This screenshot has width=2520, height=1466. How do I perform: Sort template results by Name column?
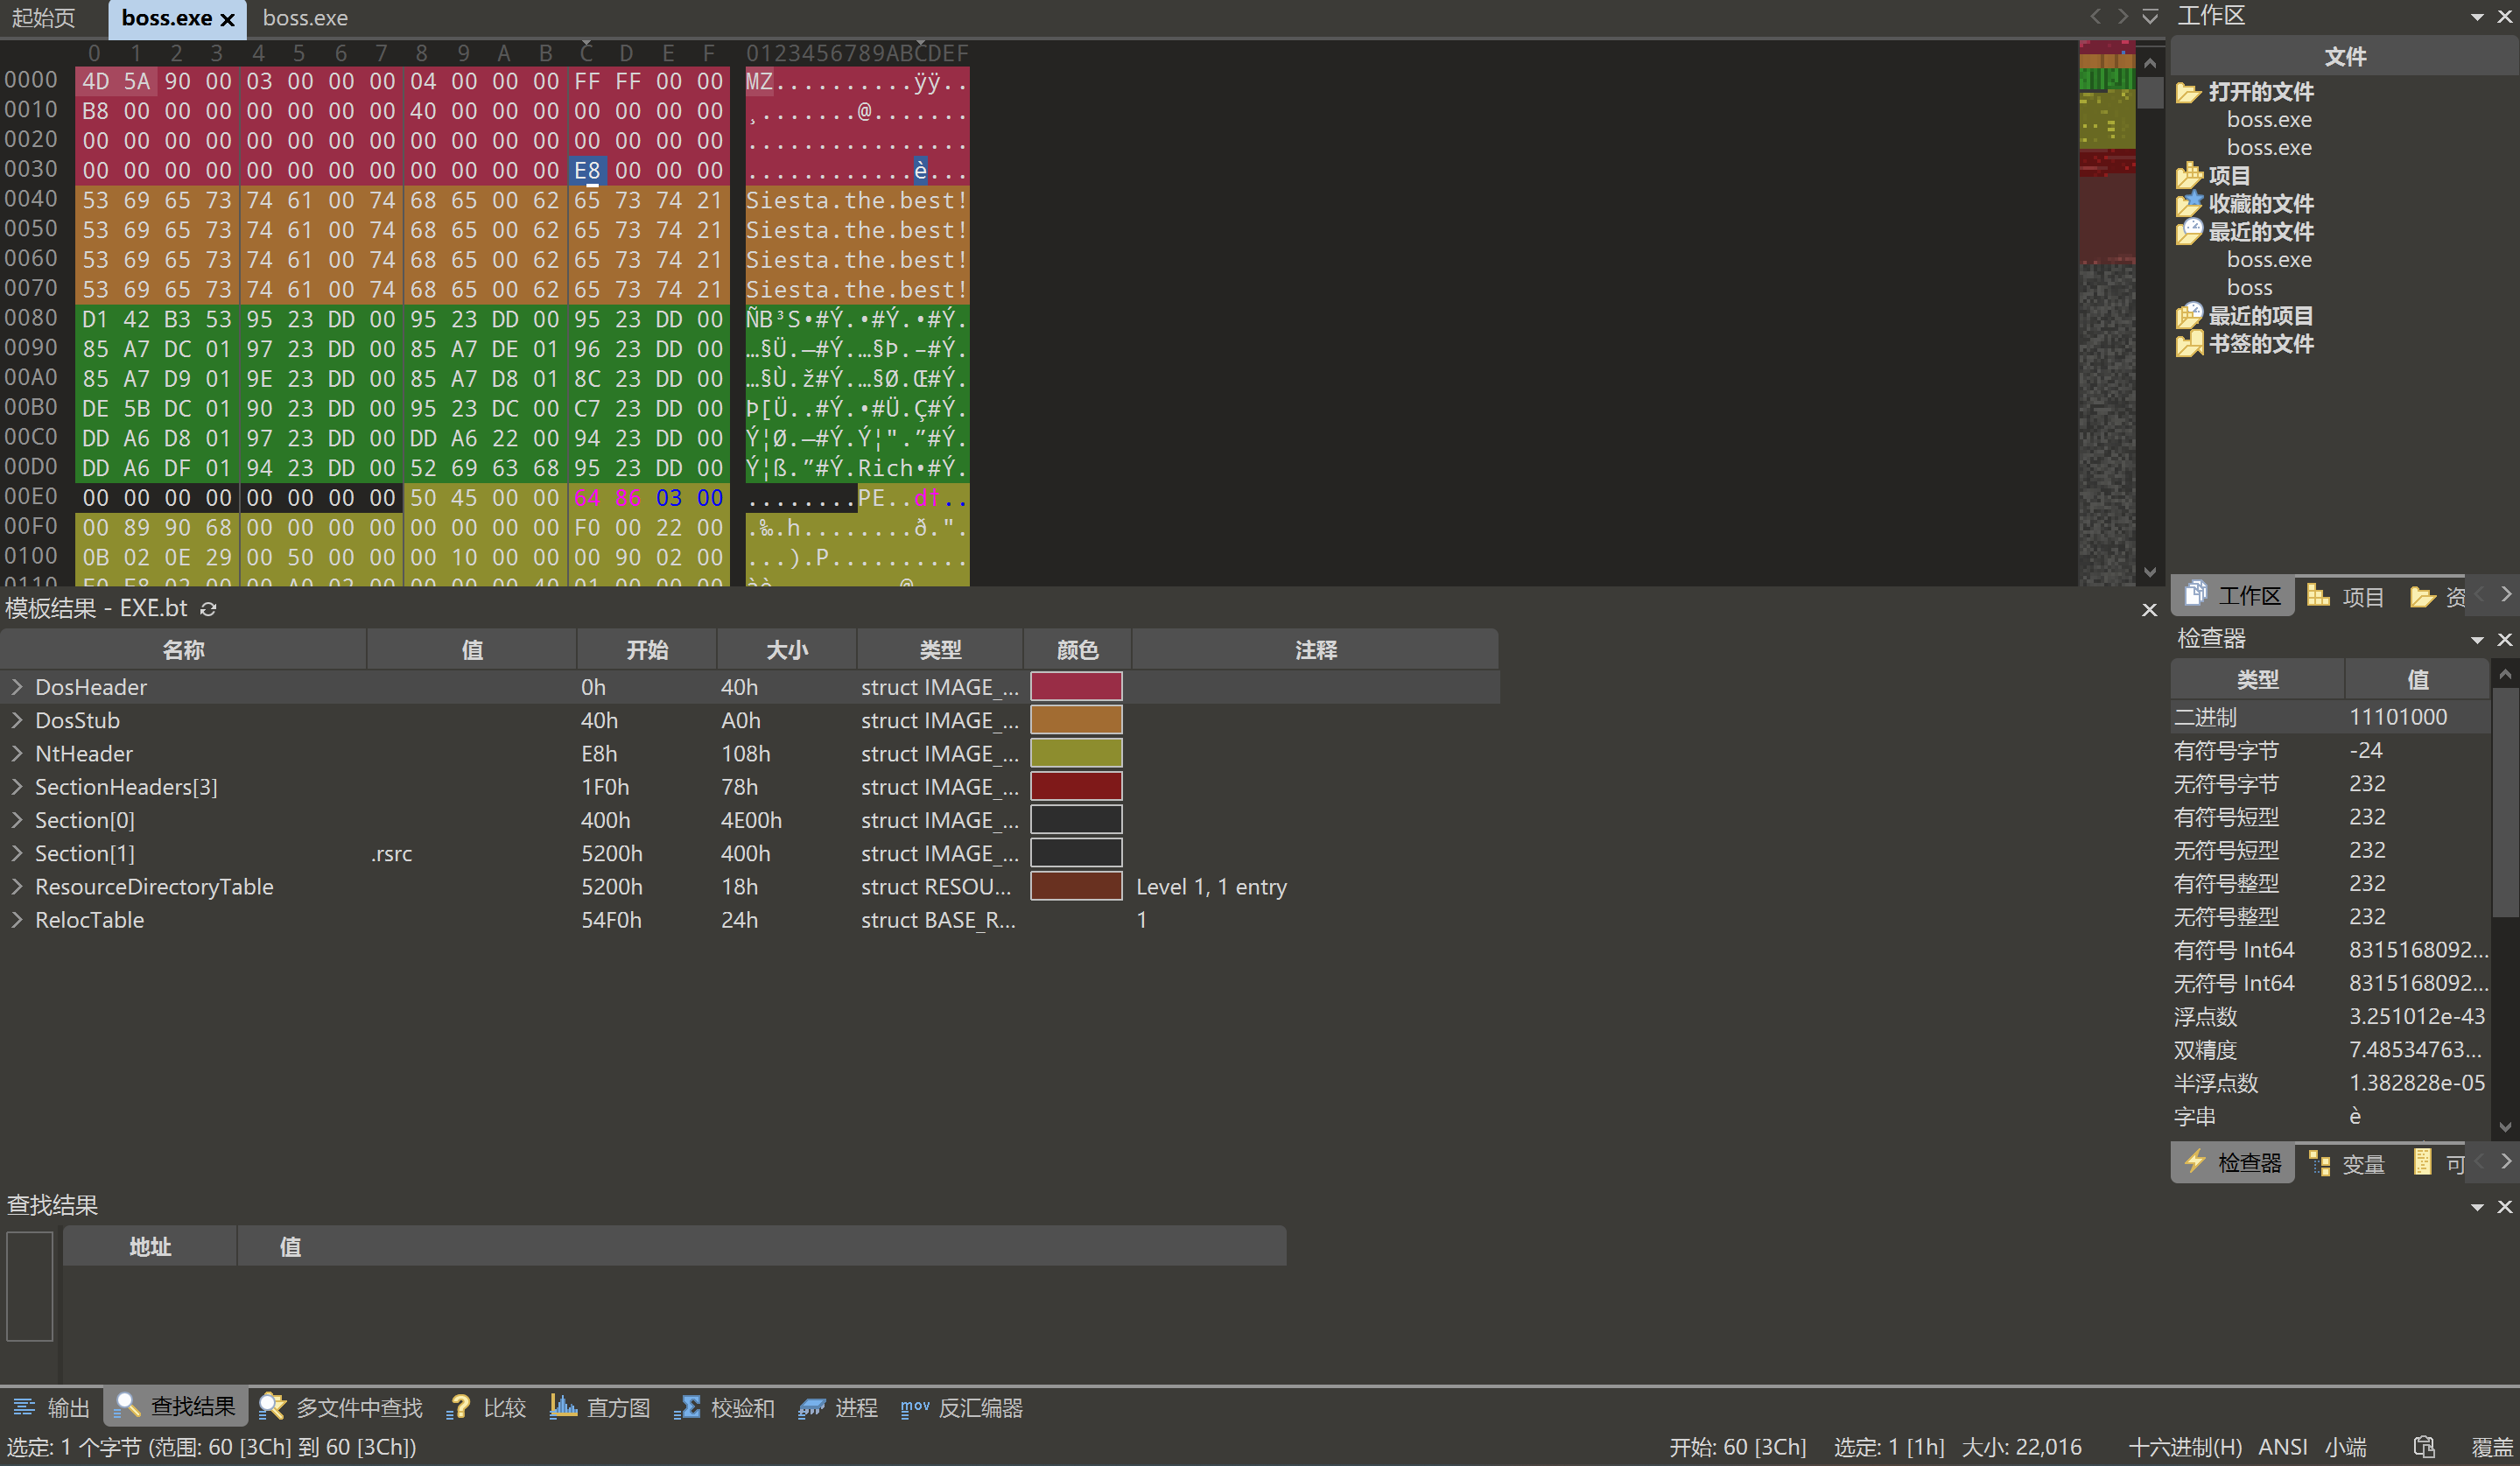point(184,650)
